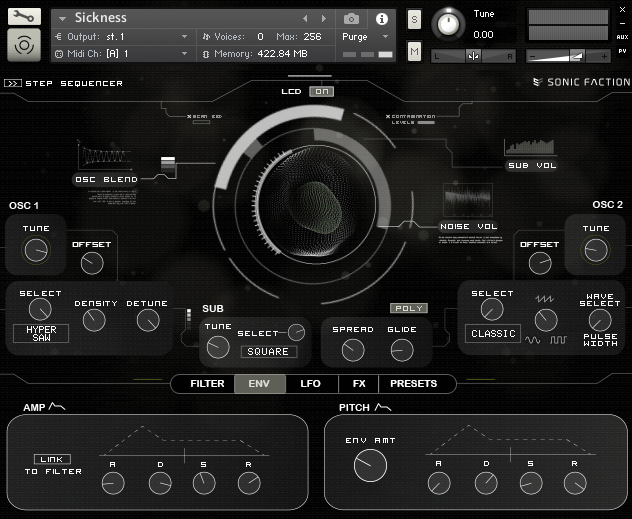Switch to the FX tab
632x519 pixels.
(359, 384)
